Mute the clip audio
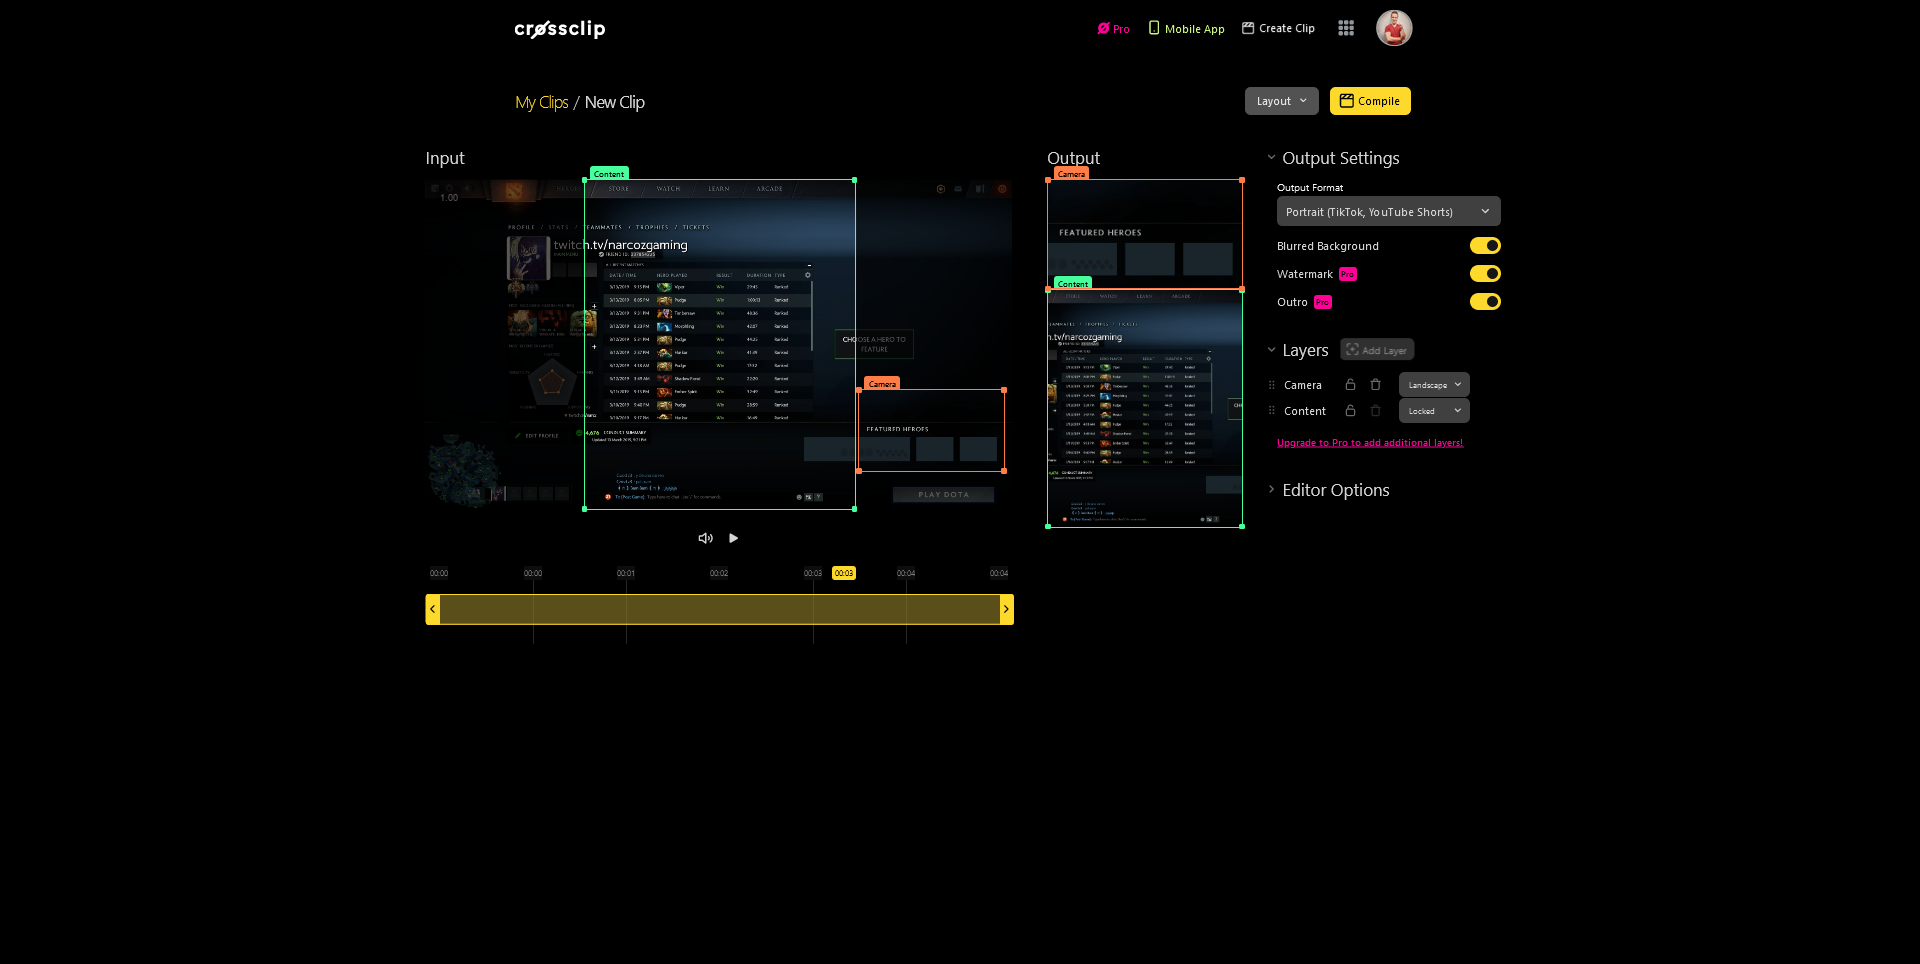The width and height of the screenshot is (1920, 964). point(706,538)
